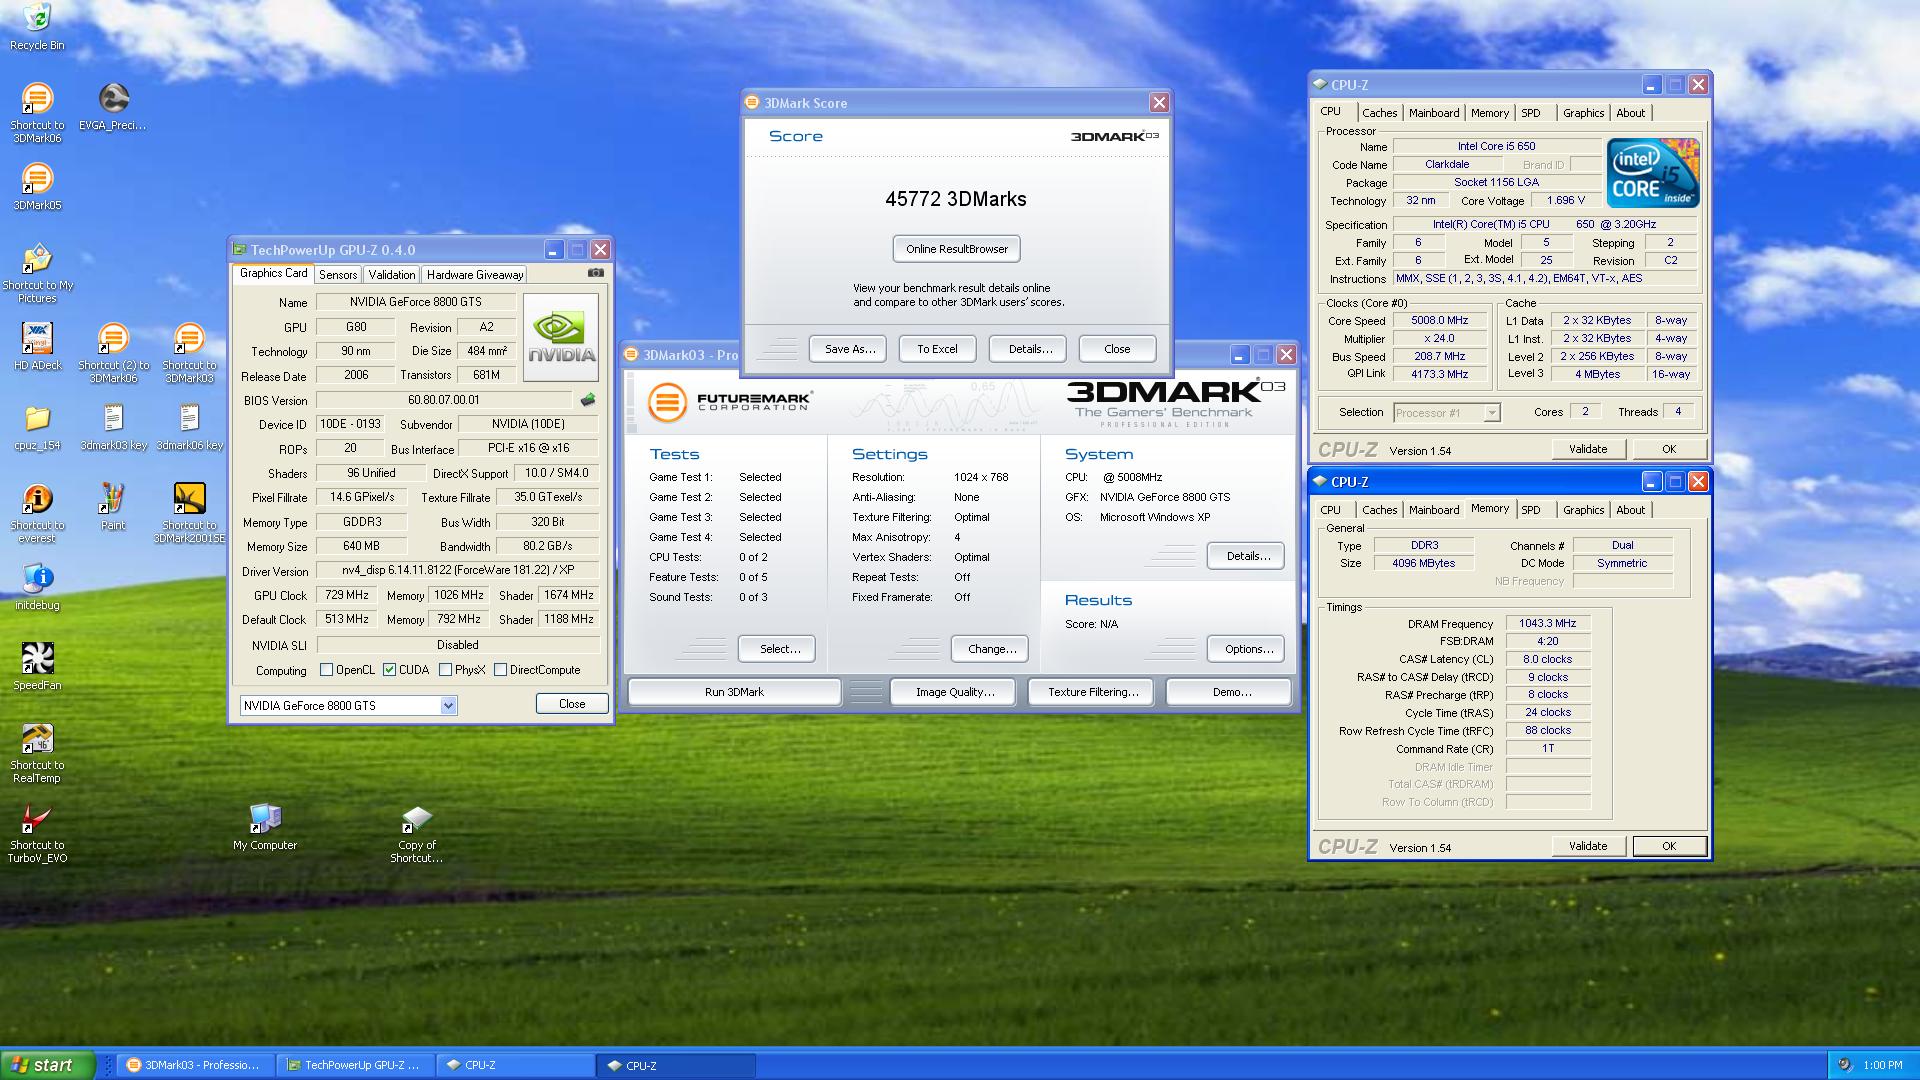Image resolution: width=1920 pixels, height=1080 pixels.
Task: Uncheck the CUDA checkbox
Action: pyautogui.click(x=389, y=670)
